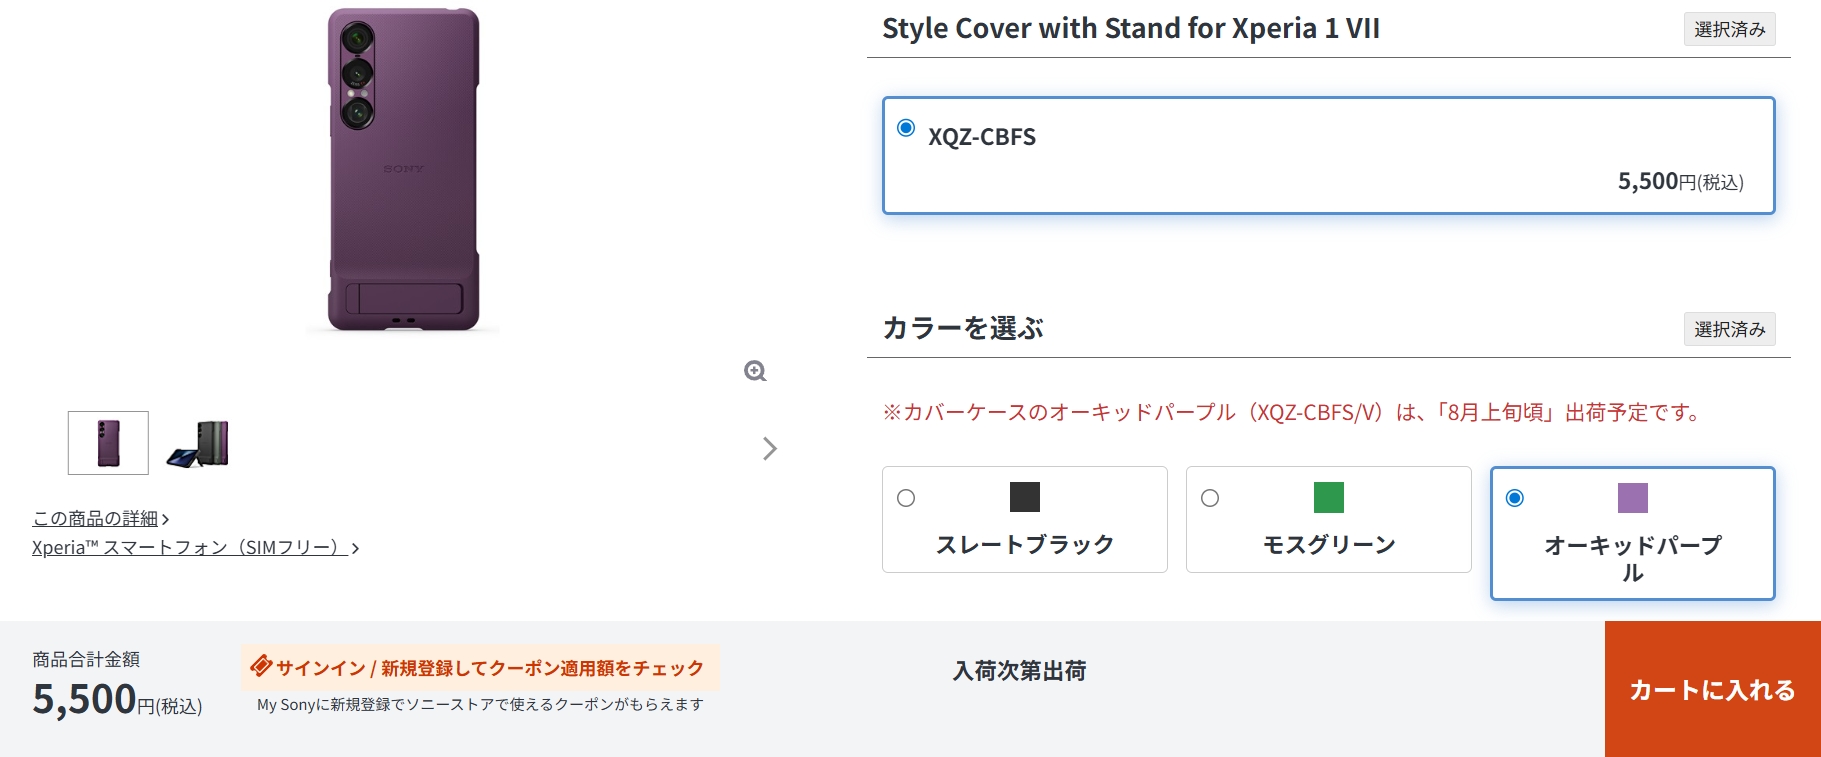Click カートに入れる add-to-cart button

pyautogui.click(x=1713, y=689)
